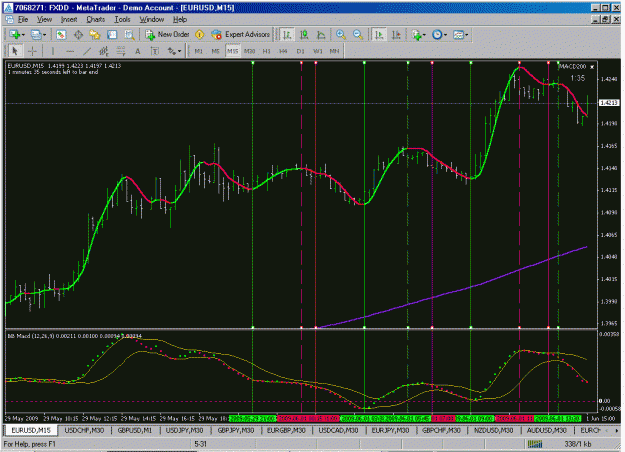The height and width of the screenshot is (452, 625).
Task: Switch to the AUDUSD,M30 chart tab
Action: 546,430
